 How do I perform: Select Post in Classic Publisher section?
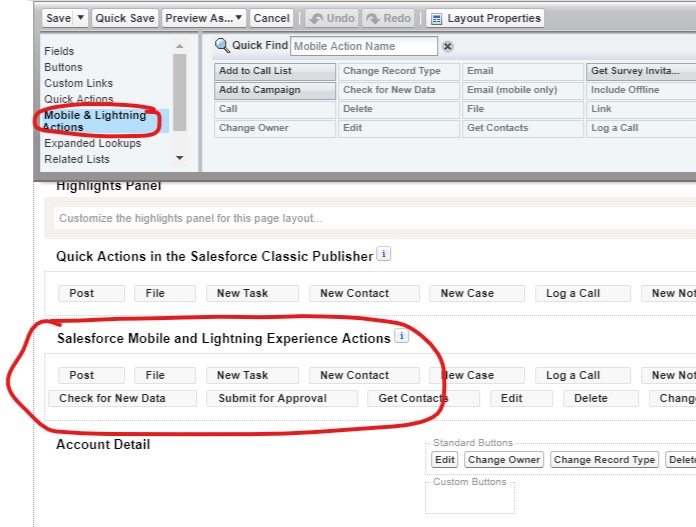(x=91, y=293)
